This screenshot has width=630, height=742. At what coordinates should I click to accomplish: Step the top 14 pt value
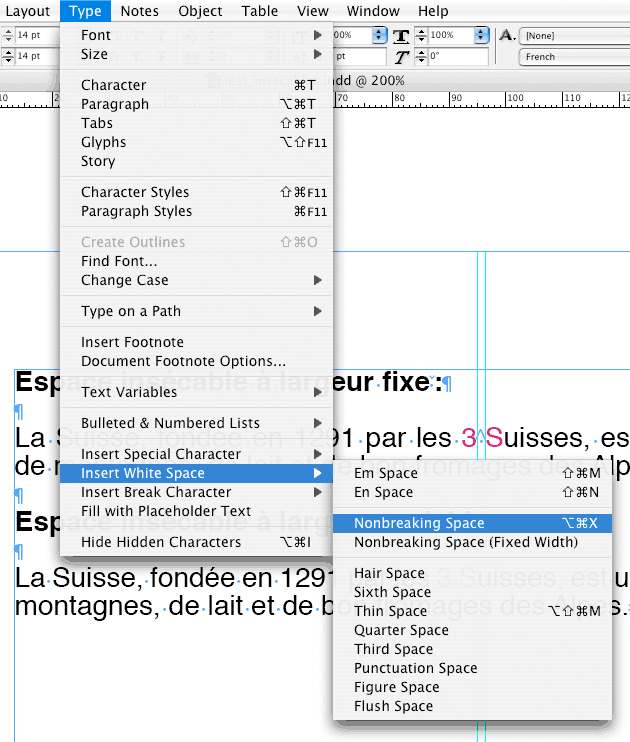(8, 35)
